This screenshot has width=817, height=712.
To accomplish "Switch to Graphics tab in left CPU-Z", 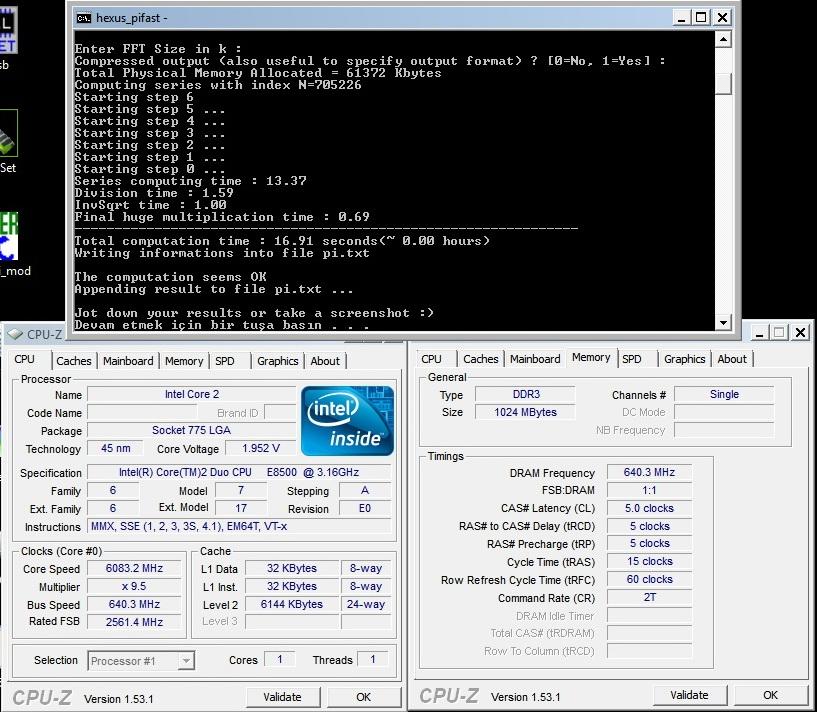I will (x=277, y=361).
